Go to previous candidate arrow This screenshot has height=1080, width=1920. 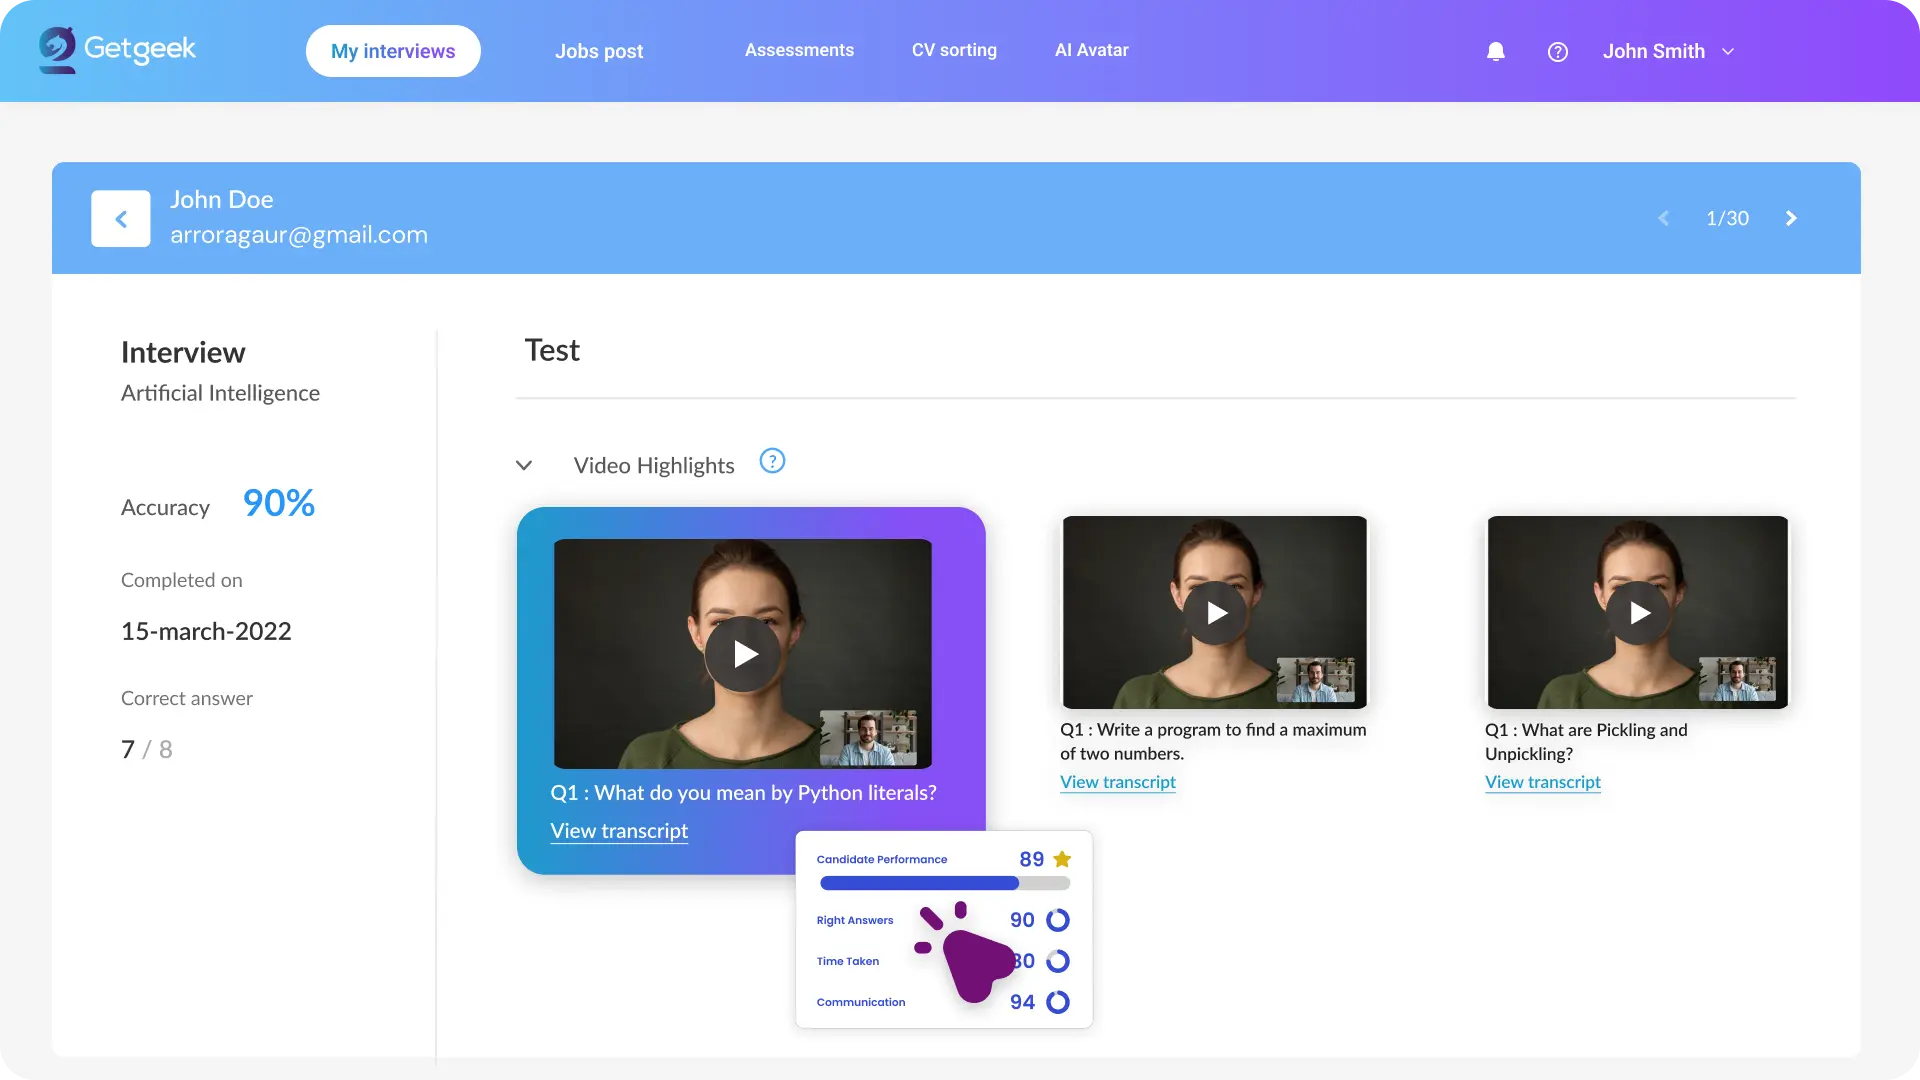coord(1664,218)
